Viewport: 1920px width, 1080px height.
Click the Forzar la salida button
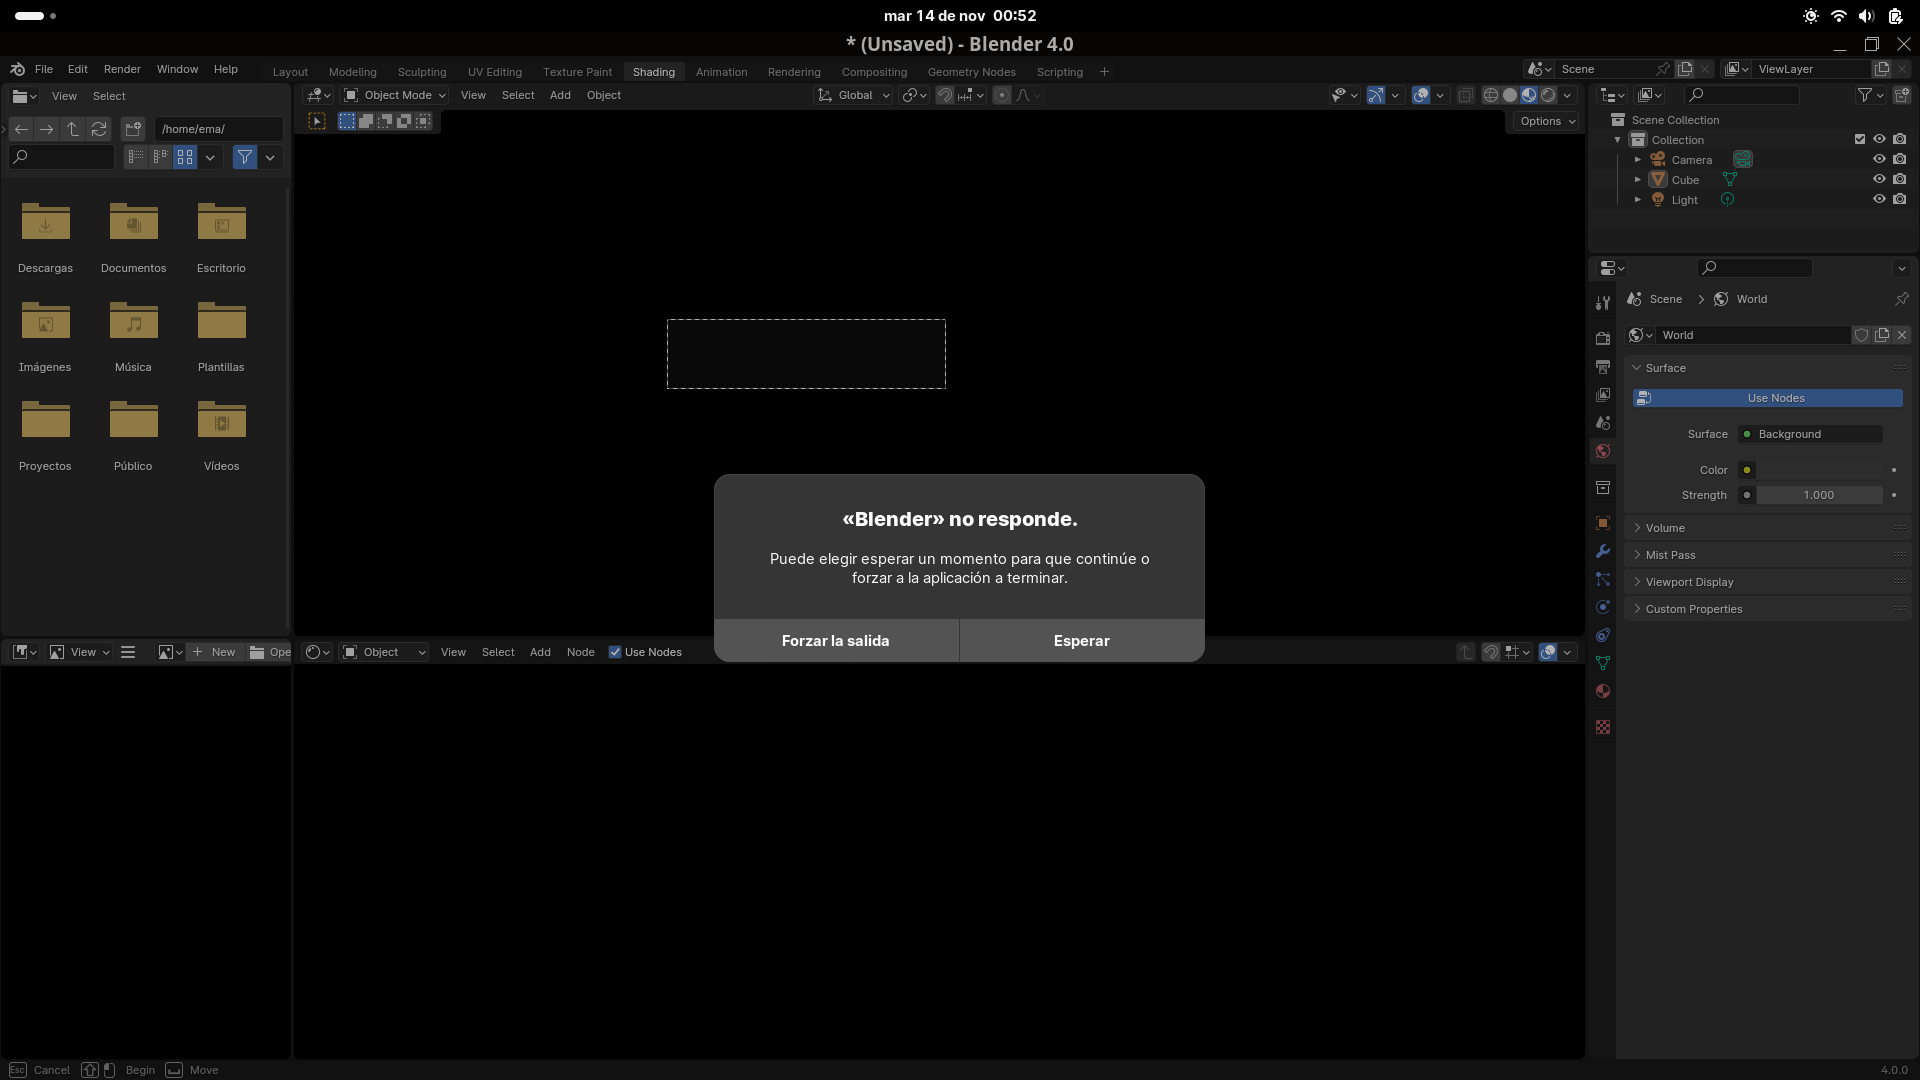pos(836,641)
